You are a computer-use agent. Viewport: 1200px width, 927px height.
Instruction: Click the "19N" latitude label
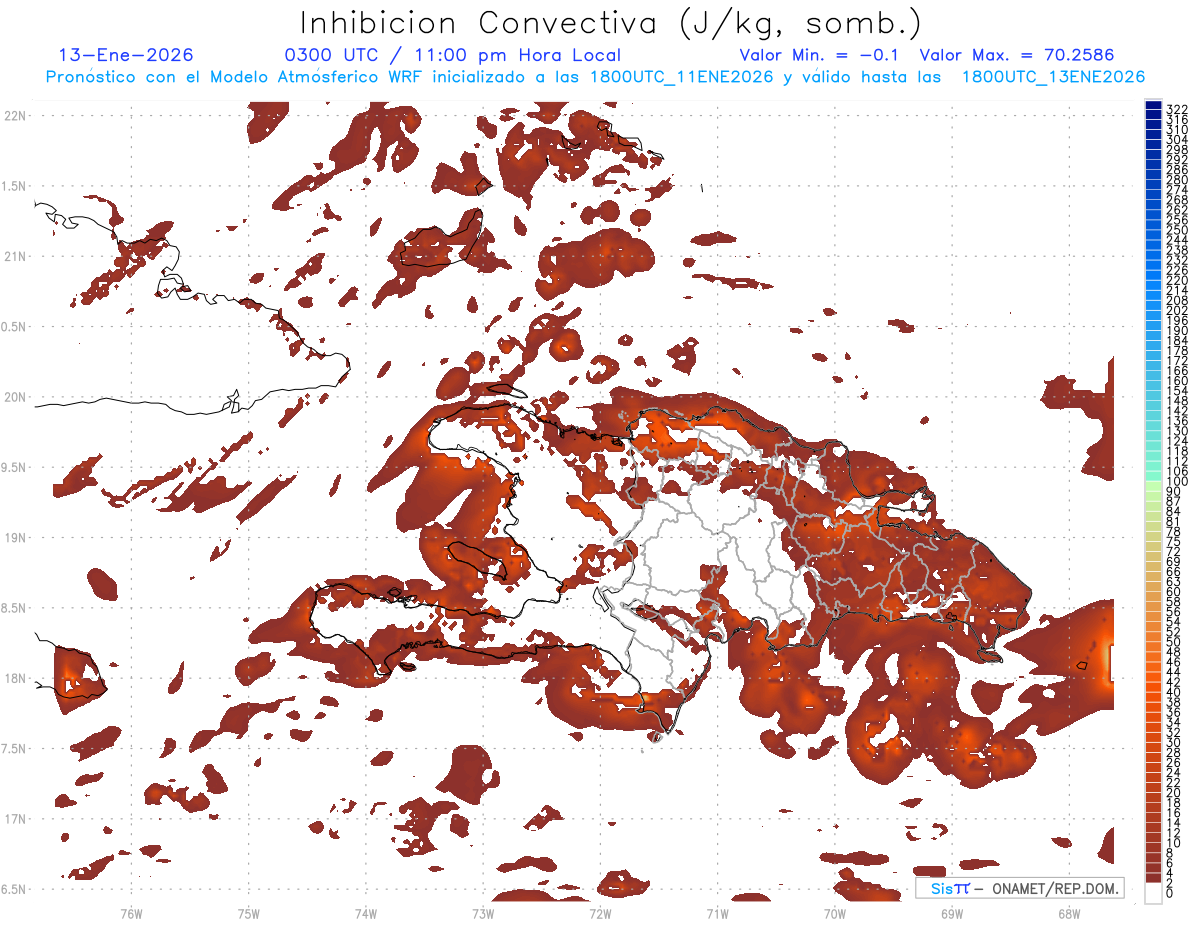coord(14,537)
